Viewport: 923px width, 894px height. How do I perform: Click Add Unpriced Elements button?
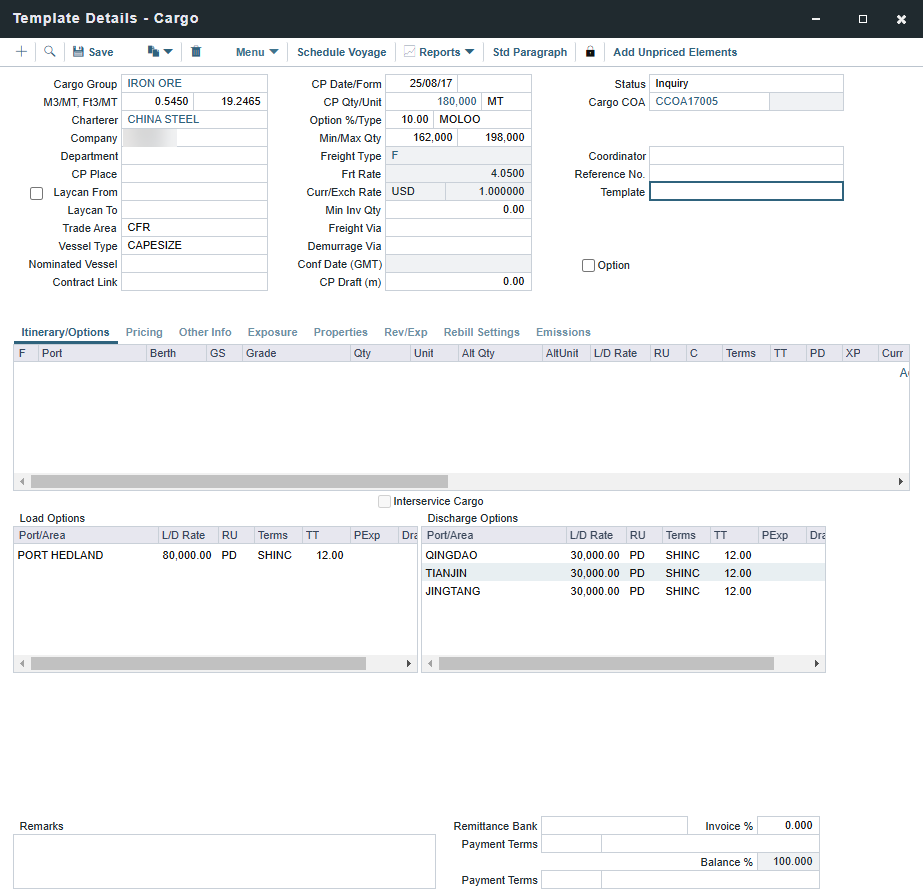(675, 52)
